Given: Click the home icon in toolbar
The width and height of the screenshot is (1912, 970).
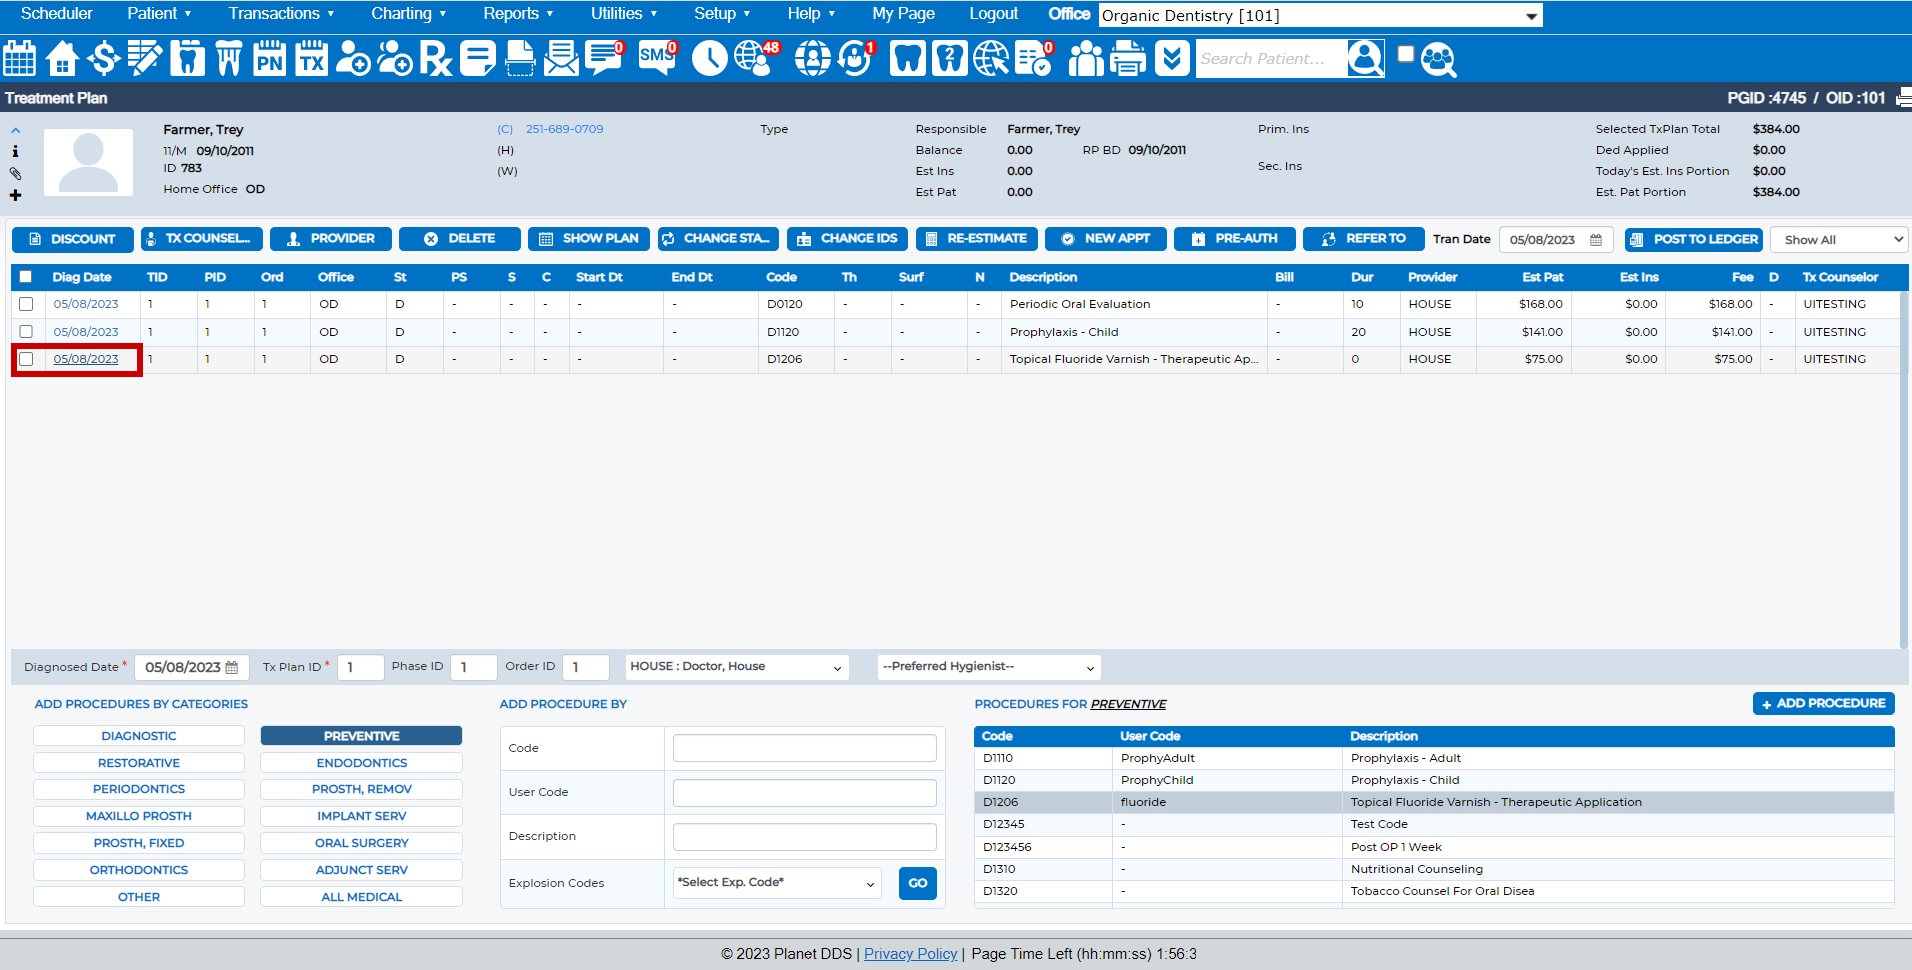Looking at the screenshot, I should [x=62, y=59].
